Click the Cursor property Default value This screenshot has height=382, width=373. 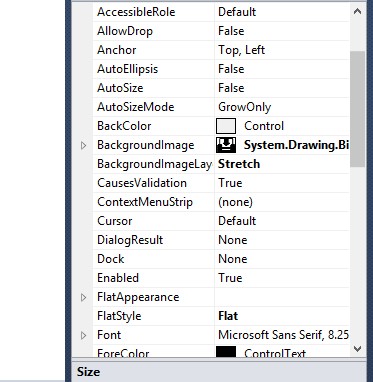pos(237,221)
